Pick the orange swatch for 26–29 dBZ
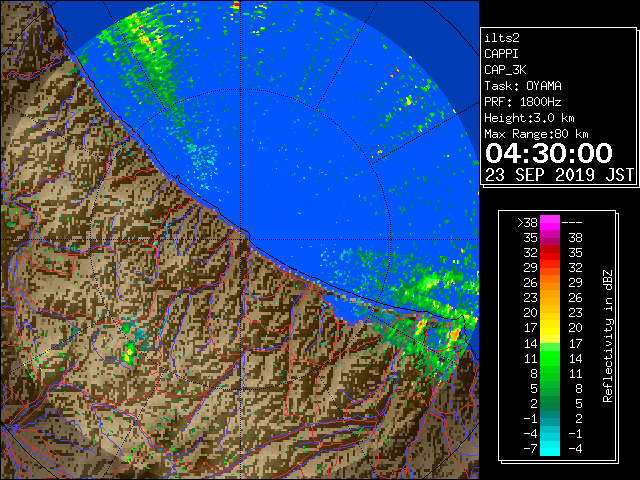 [x=550, y=282]
